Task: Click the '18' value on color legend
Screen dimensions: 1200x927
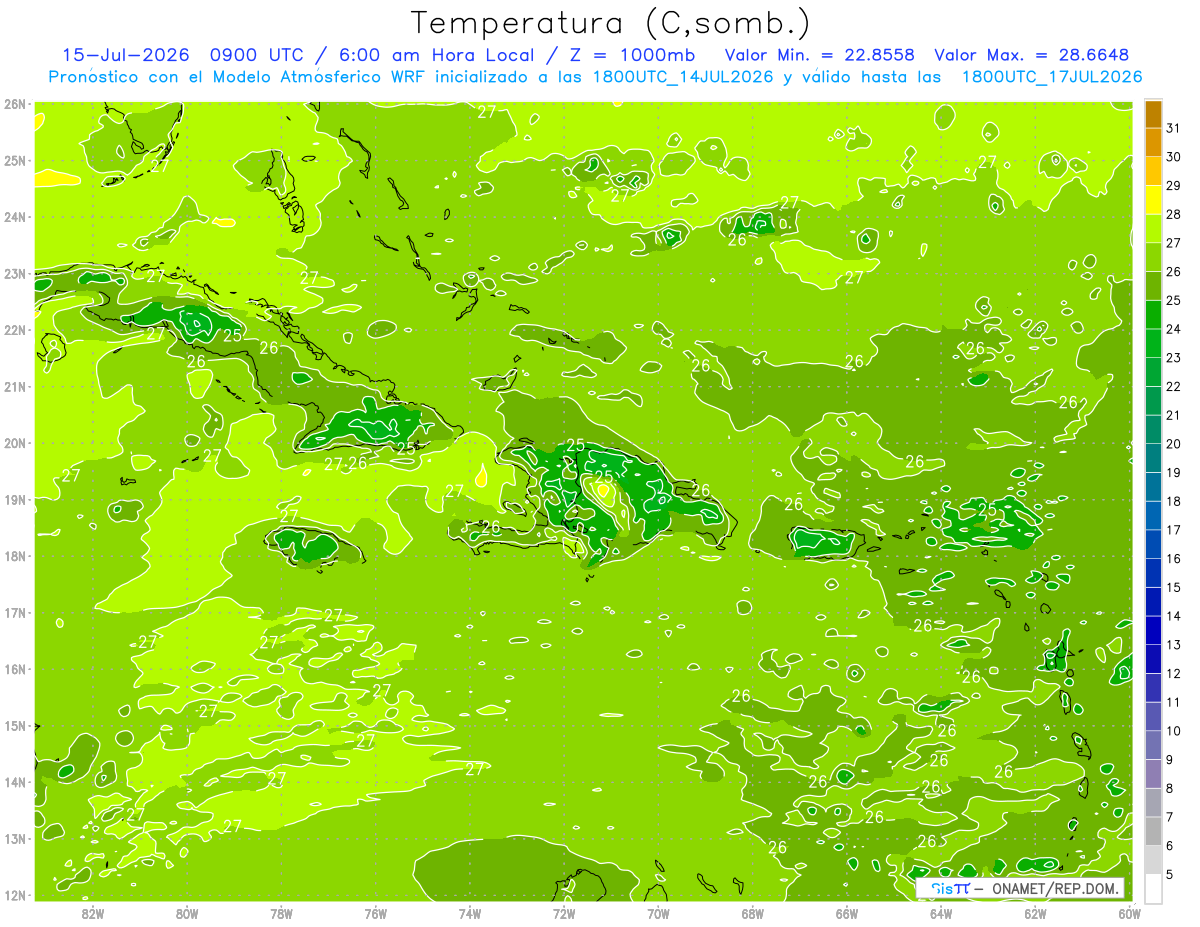Action: coord(1174,501)
